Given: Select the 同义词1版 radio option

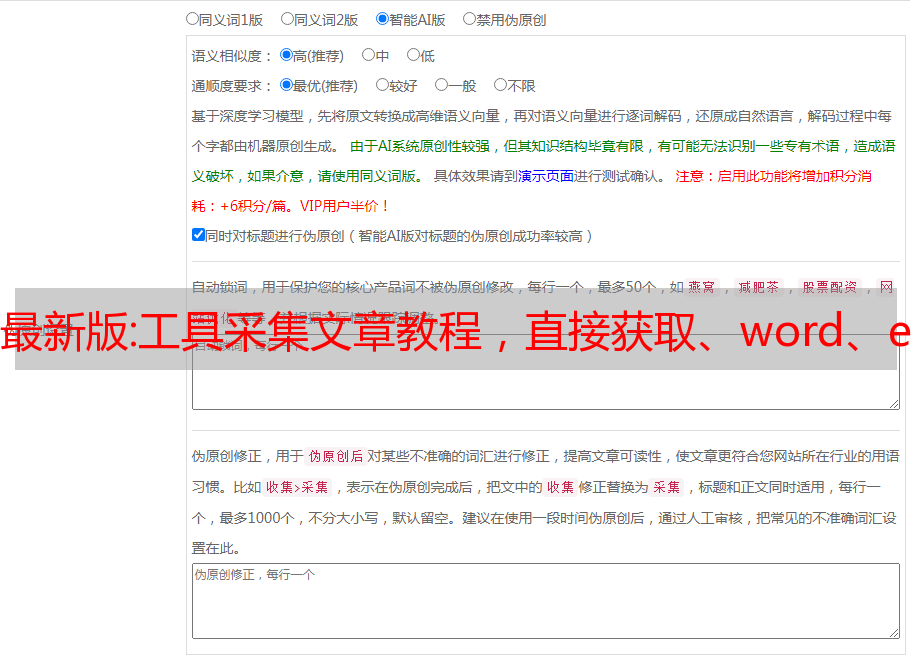Looking at the screenshot, I should click(192, 19).
